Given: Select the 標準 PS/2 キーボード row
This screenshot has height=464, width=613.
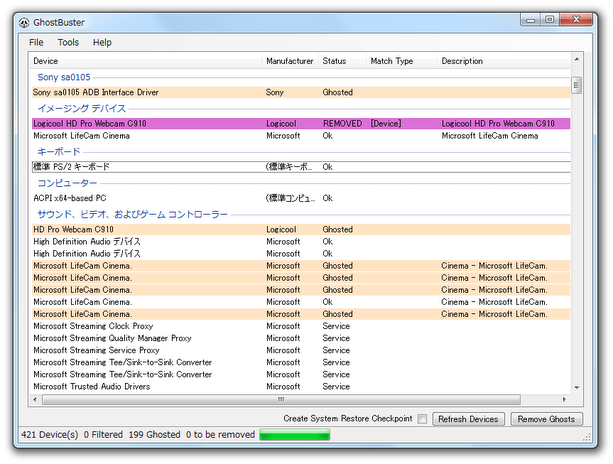Looking at the screenshot, I should 301,167.
